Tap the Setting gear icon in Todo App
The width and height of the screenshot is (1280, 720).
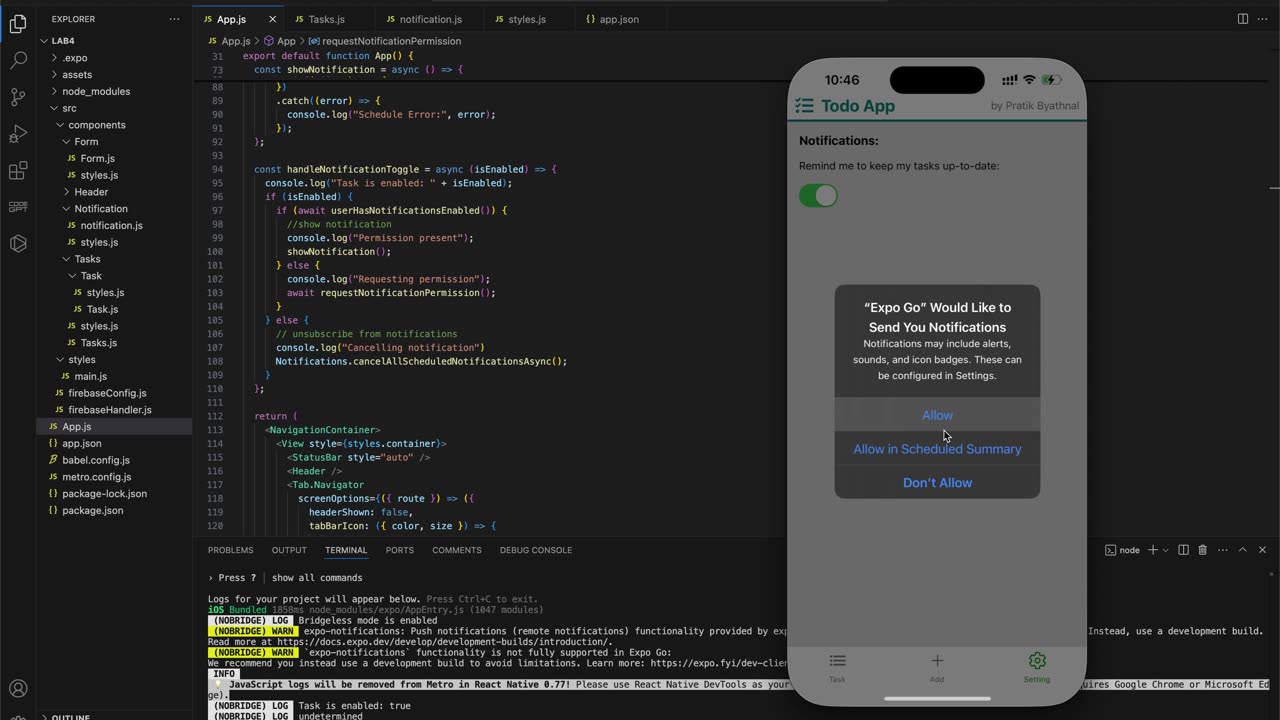1037,661
